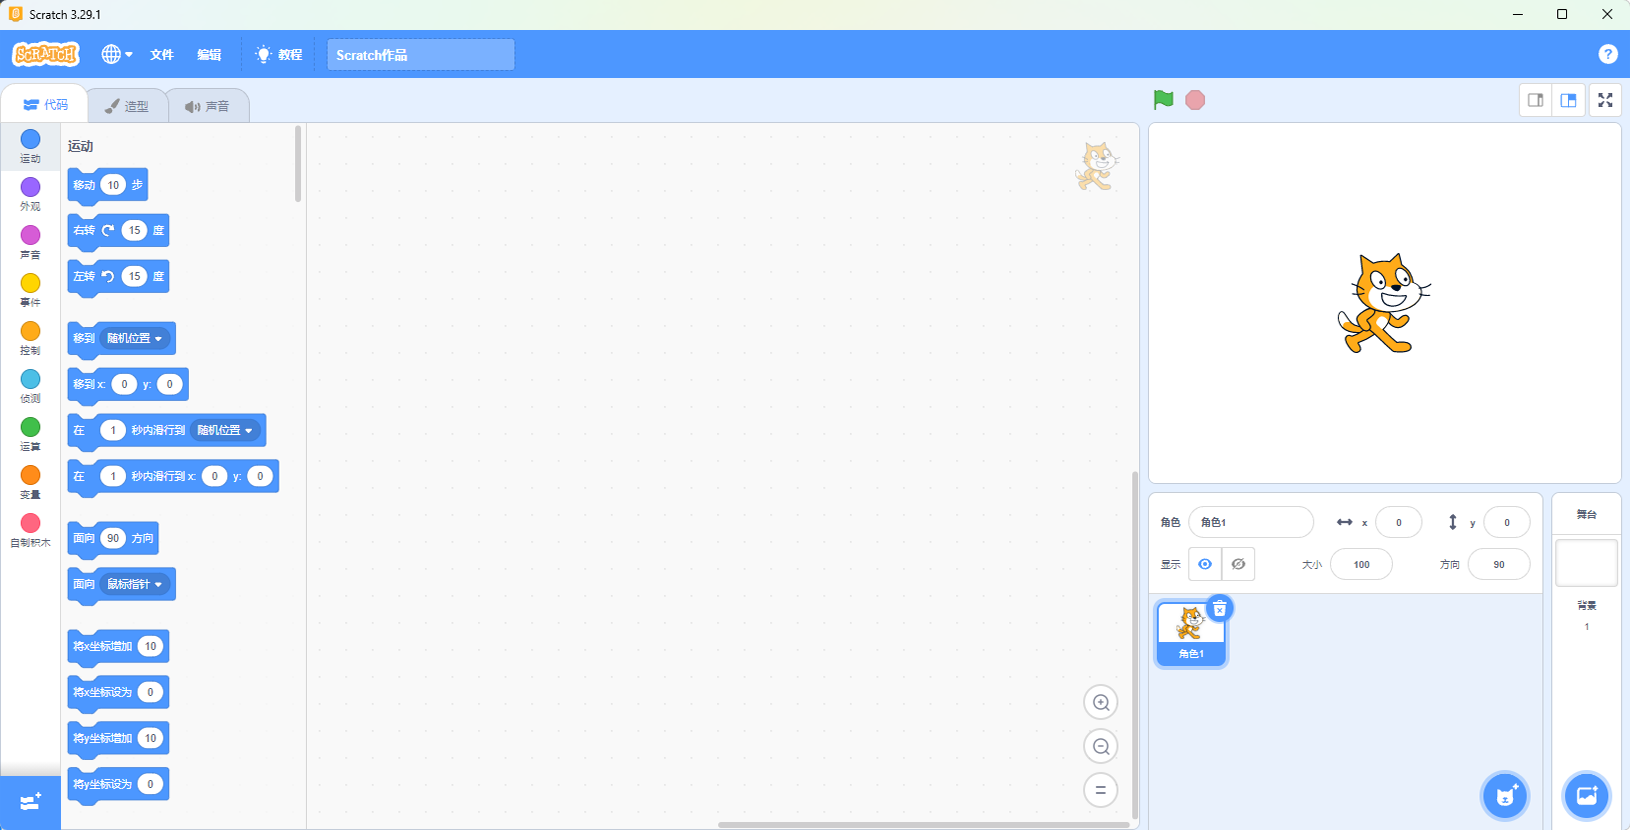Expand 鼠标指针 dropdown in 面向 block
Image resolution: width=1630 pixels, height=830 pixels.
(x=135, y=585)
